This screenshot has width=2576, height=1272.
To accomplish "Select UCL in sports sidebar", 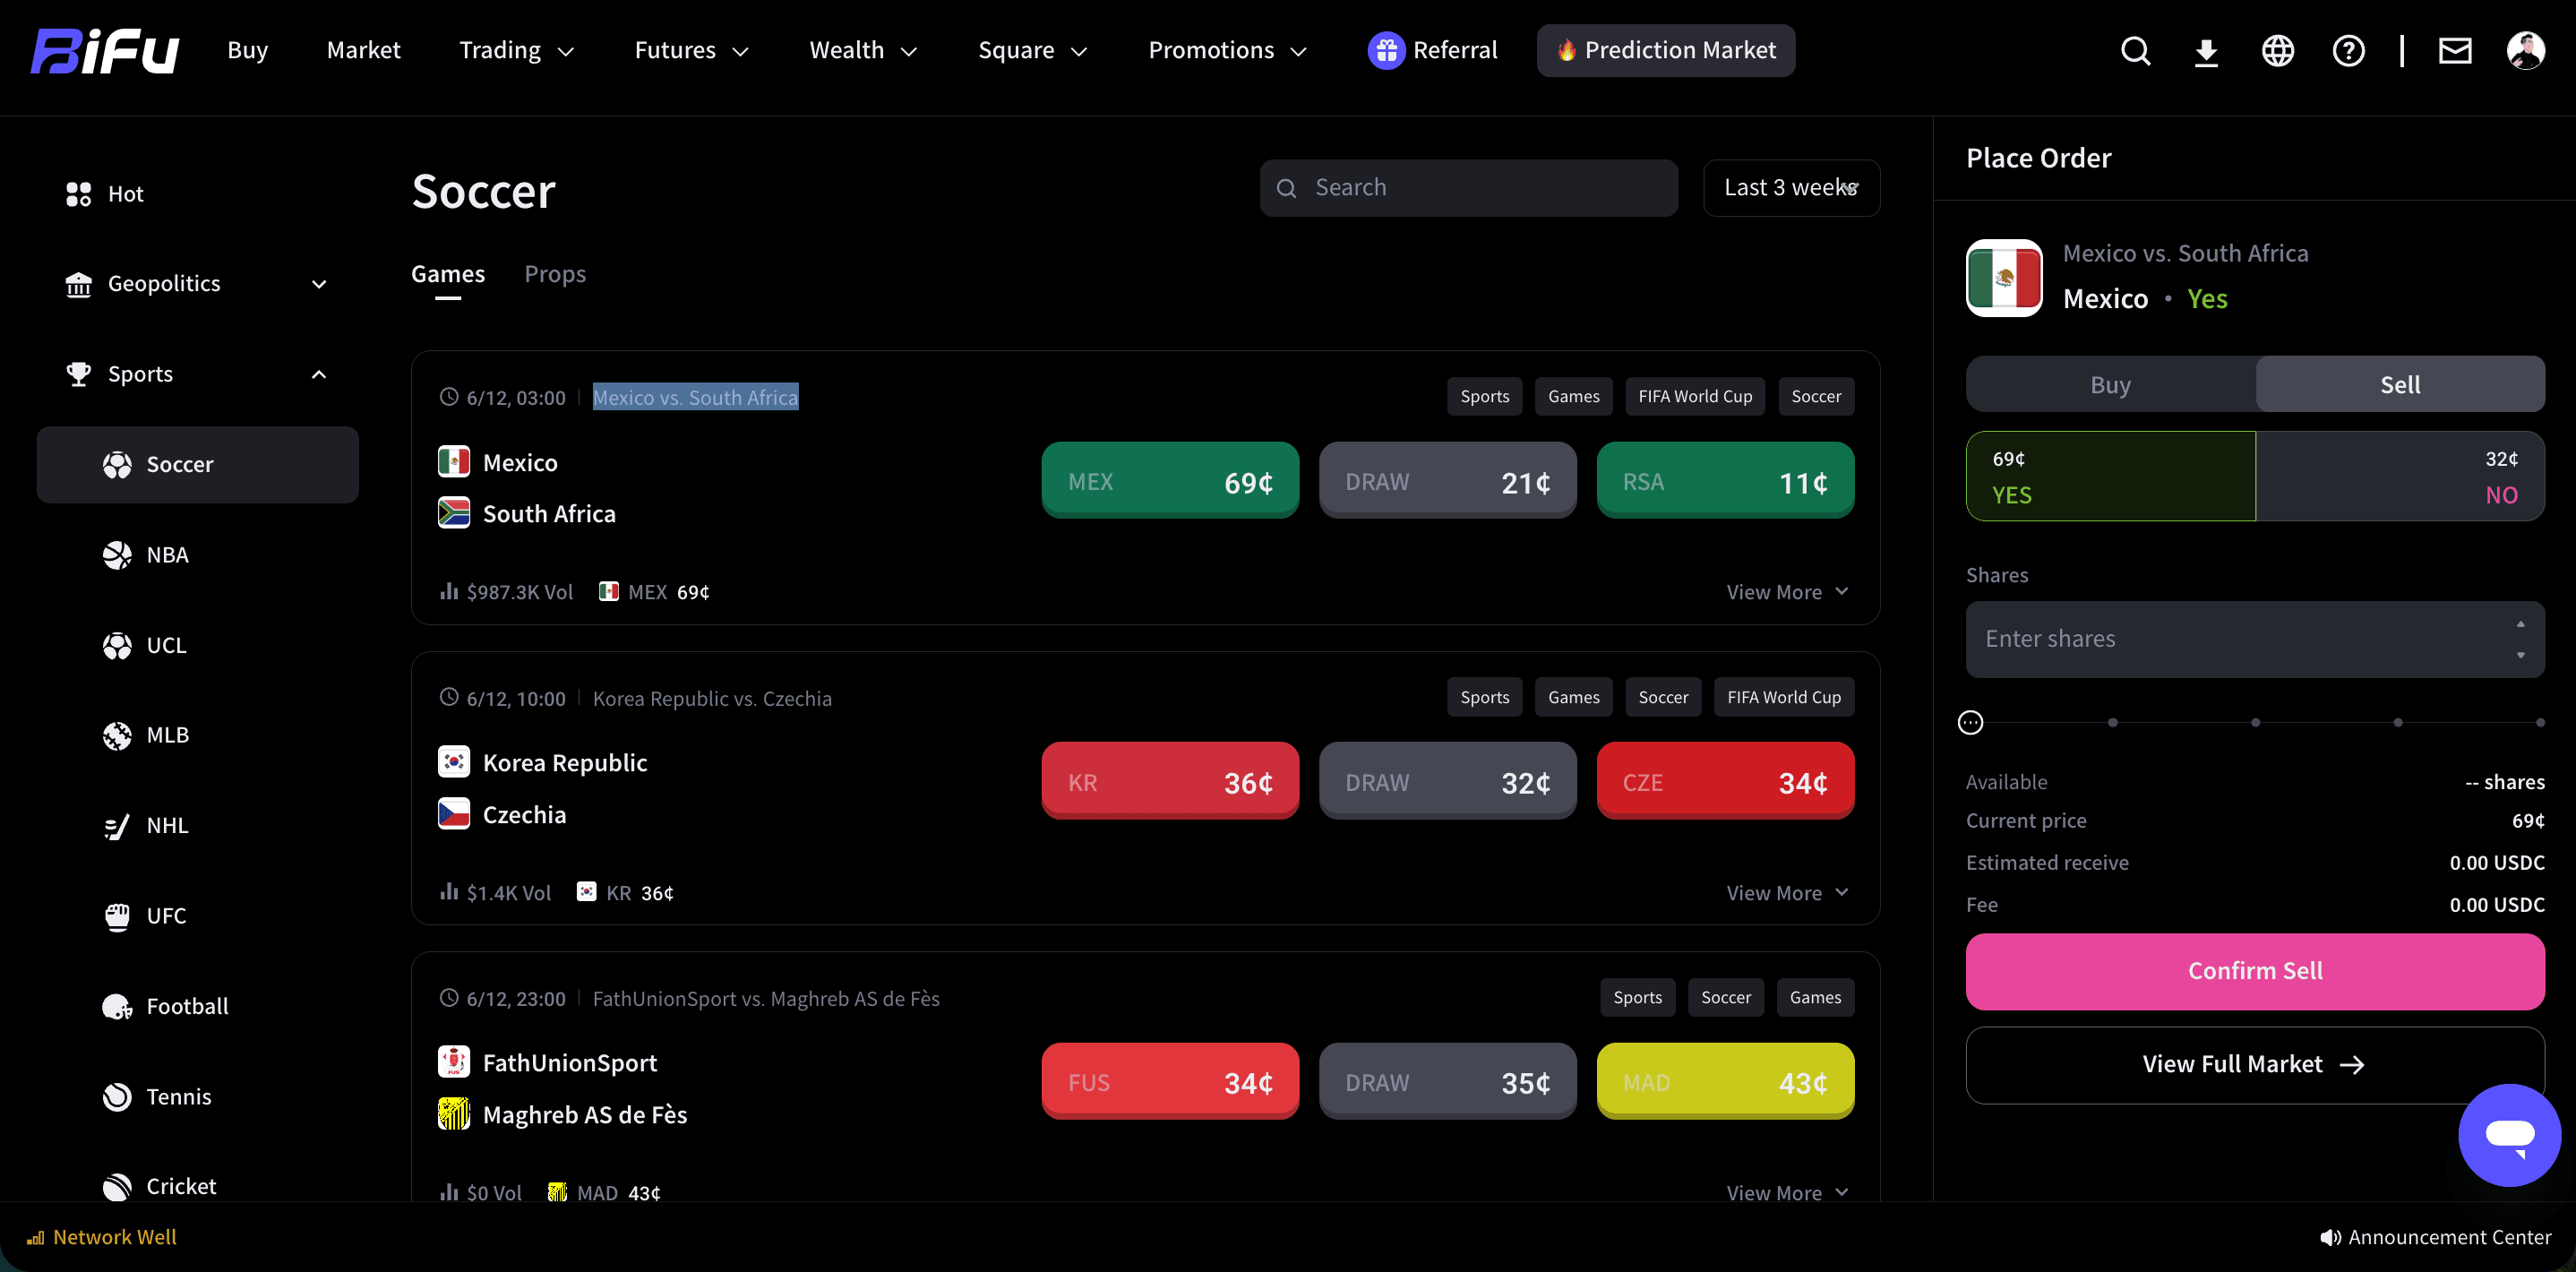I will 197,645.
